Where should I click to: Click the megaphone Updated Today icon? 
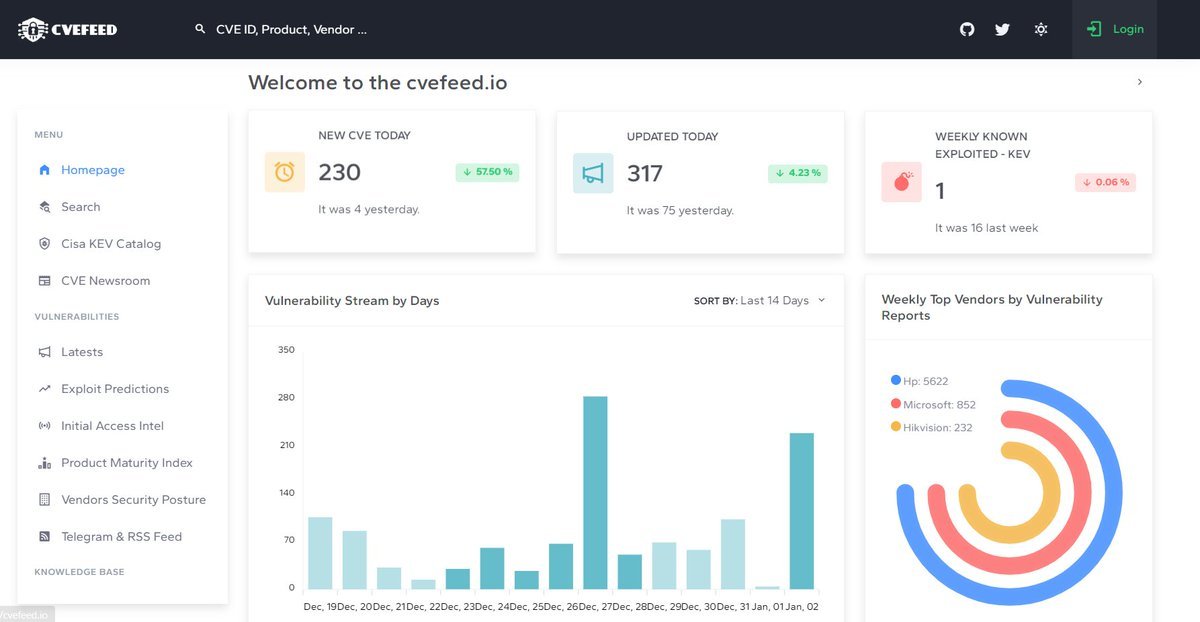(593, 173)
